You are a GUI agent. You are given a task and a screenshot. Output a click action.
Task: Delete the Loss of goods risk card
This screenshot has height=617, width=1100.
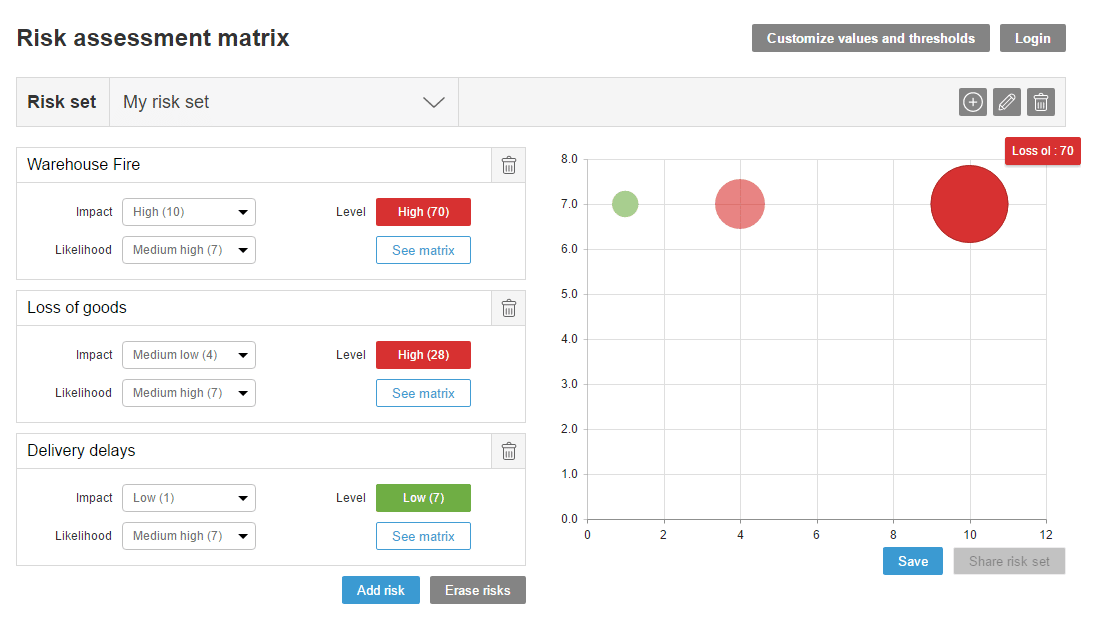[x=508, y=308]
